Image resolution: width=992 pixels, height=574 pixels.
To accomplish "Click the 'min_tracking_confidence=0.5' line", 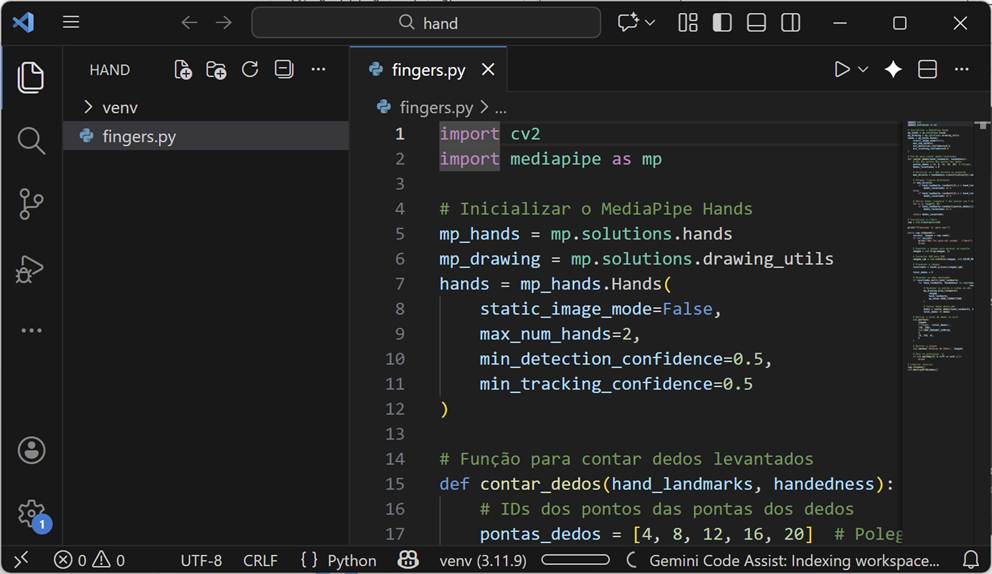I will [616, 384].
